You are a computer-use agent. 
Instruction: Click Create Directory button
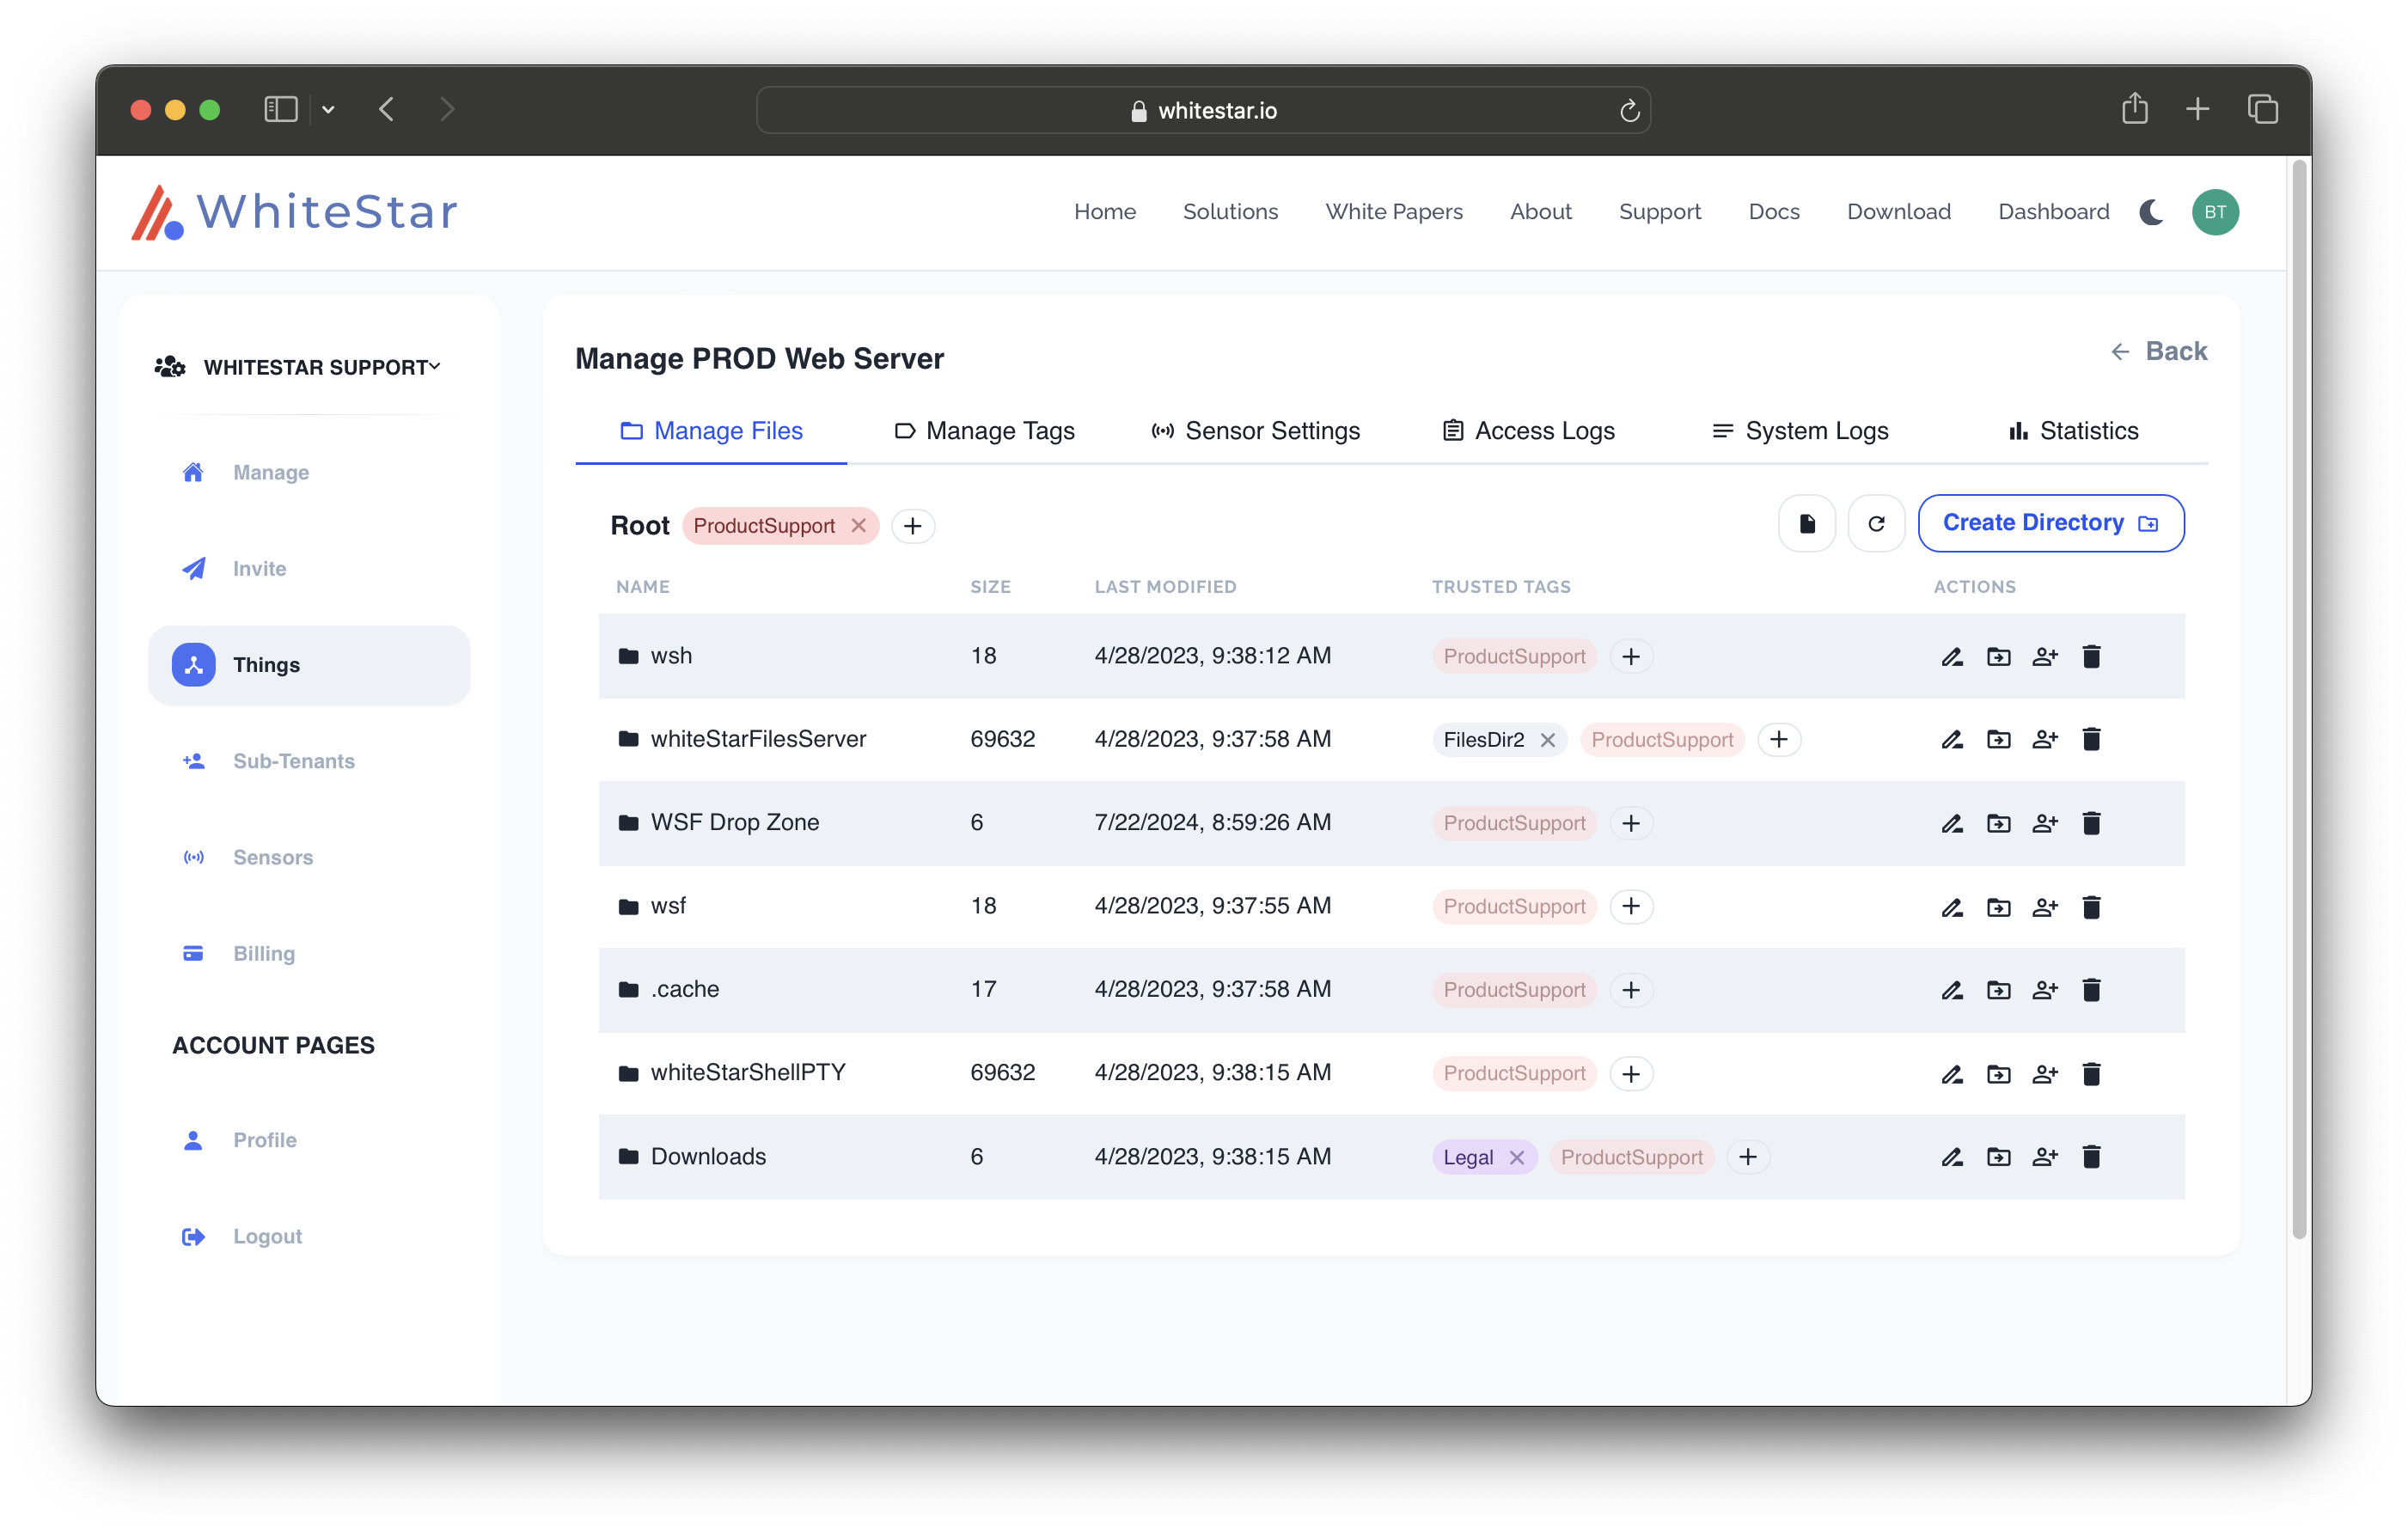point(2050,522)
